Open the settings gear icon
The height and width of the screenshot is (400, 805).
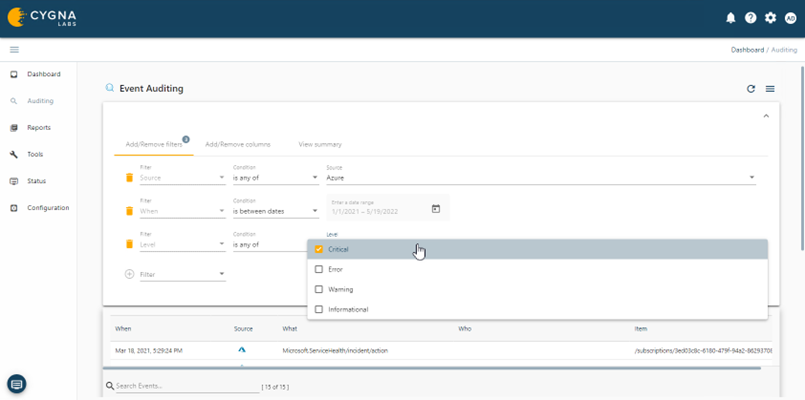click(x=771, y=18)
